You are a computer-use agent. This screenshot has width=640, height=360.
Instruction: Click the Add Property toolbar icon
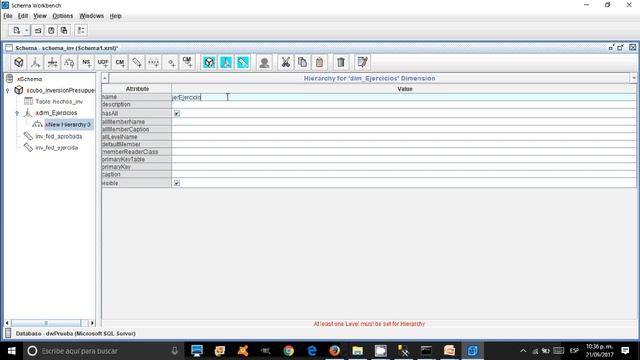click(x=171, y=62)
